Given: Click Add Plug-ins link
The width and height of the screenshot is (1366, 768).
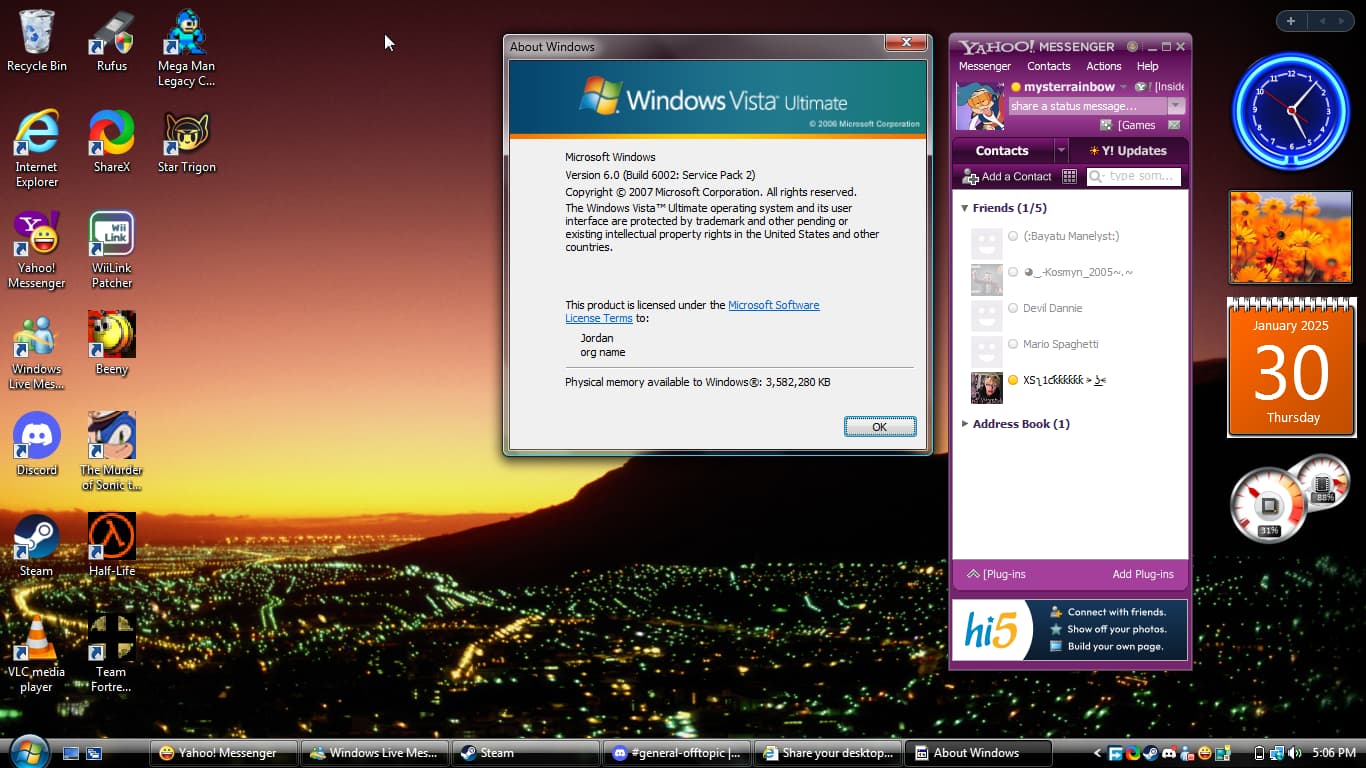Looking at the screenshot, I should (1143, 574).
